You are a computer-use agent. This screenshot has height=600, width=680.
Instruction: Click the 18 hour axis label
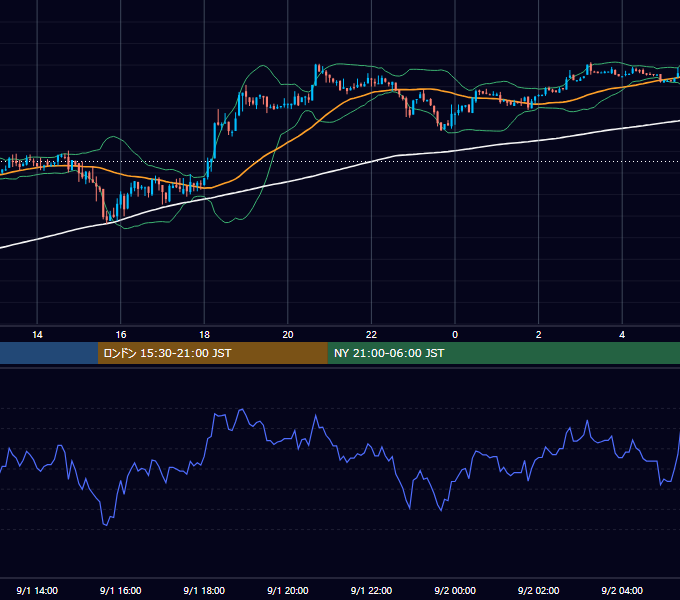click(204, 335)
